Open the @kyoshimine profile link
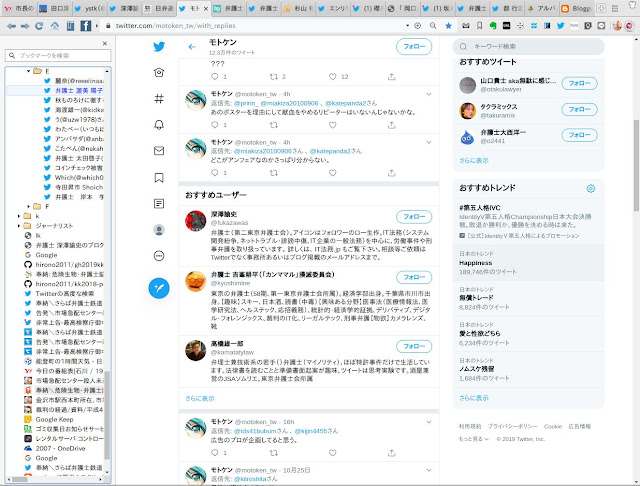This screenshot has height=486, width=640. coord(230,283)
